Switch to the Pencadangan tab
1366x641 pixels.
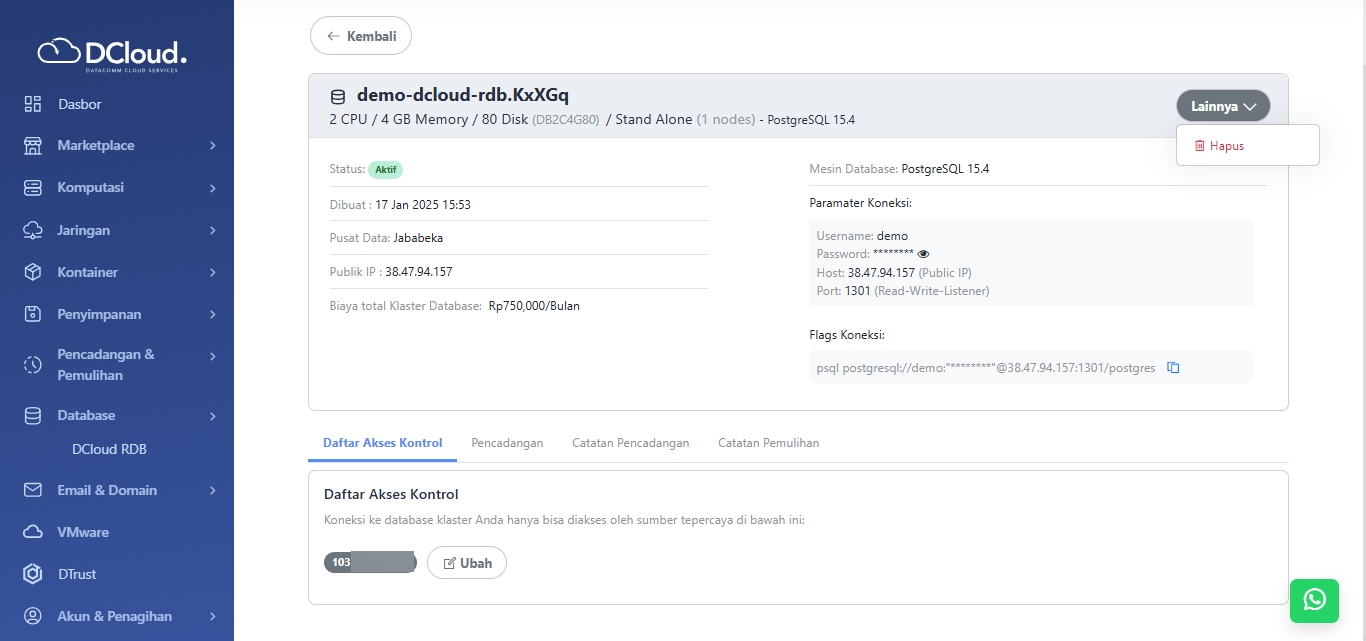(x=507, y=443)
